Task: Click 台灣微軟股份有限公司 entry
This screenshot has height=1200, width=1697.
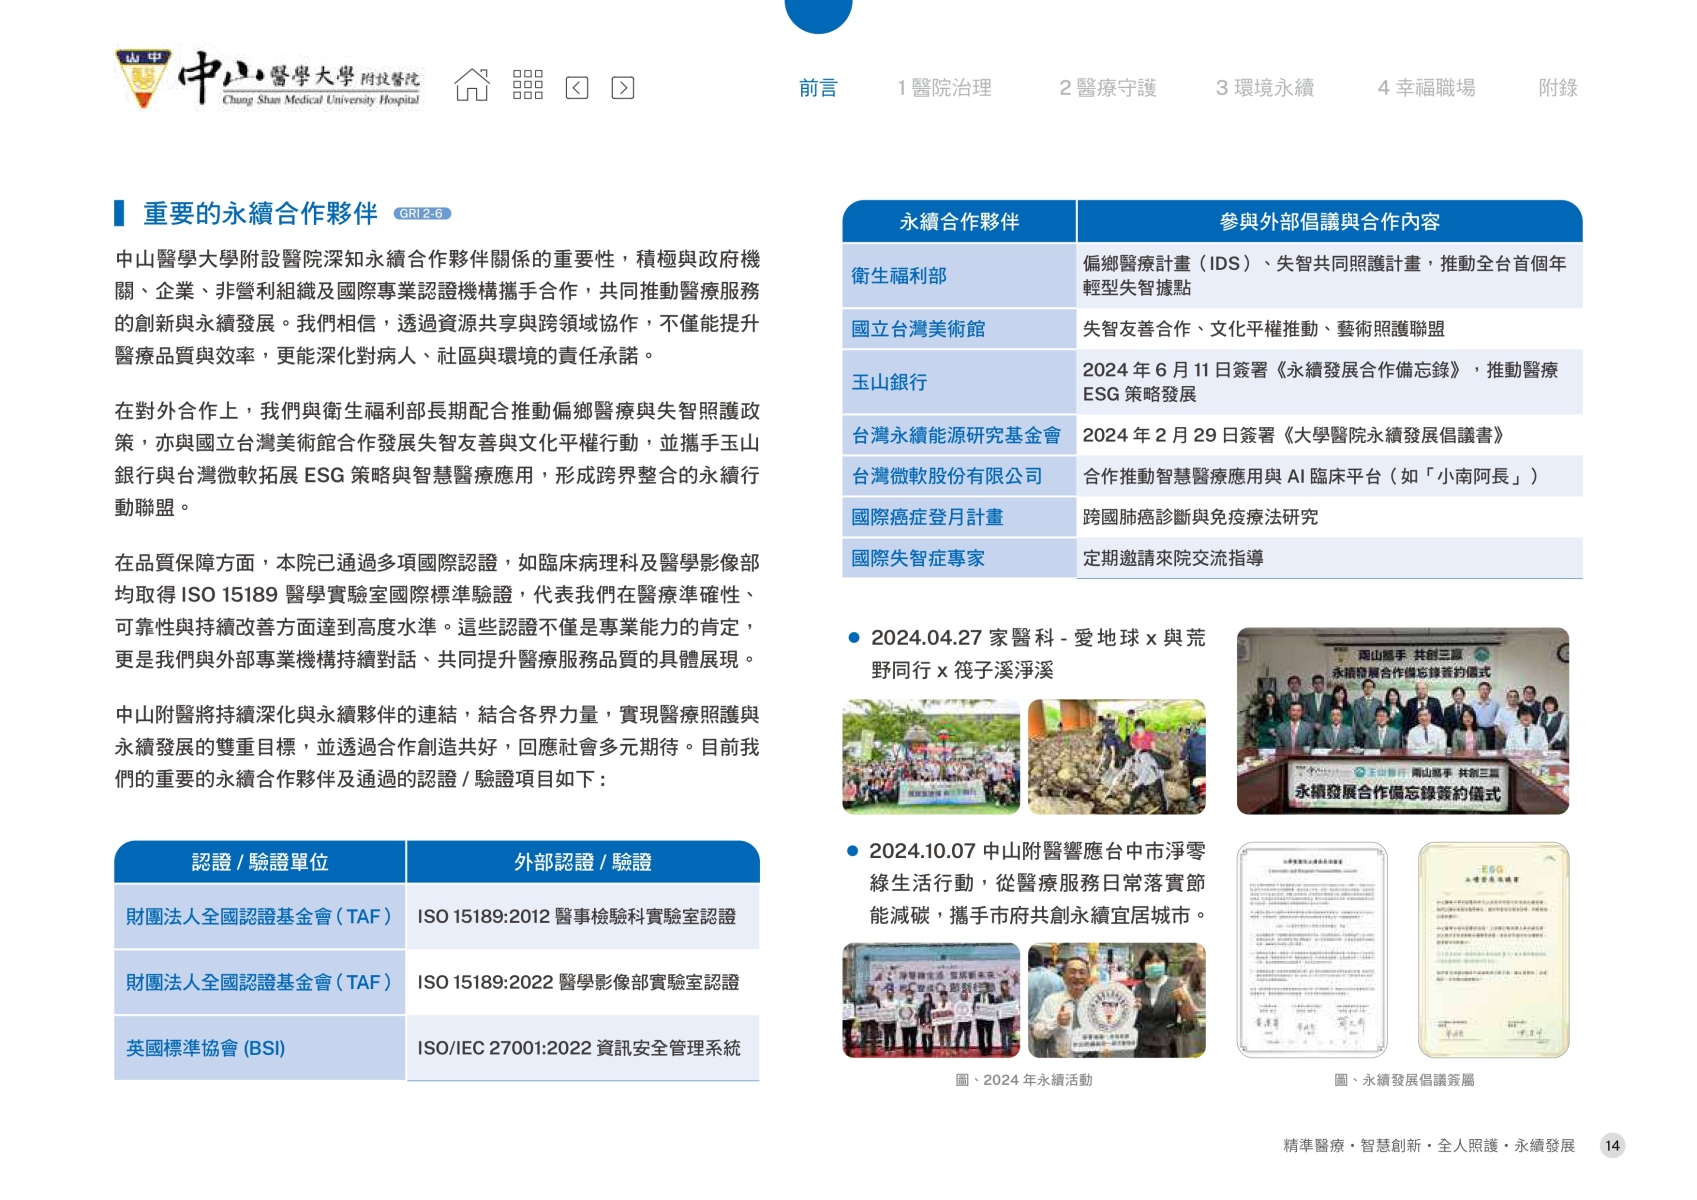Action: (x=946, y=477)
